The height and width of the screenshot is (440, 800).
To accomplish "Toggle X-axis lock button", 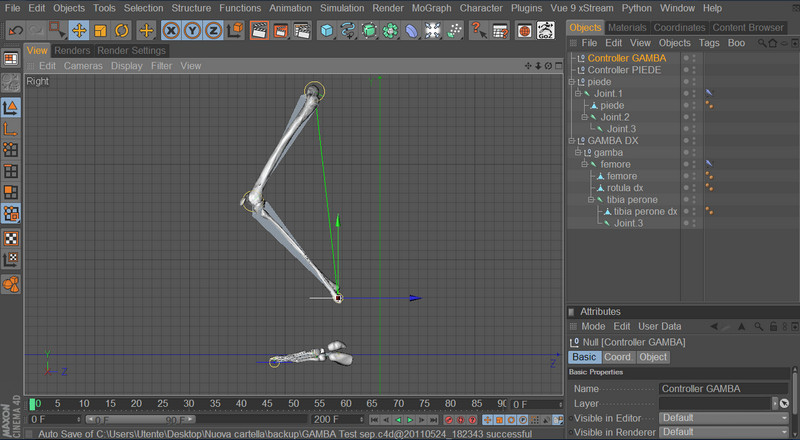I will [171, 31].
